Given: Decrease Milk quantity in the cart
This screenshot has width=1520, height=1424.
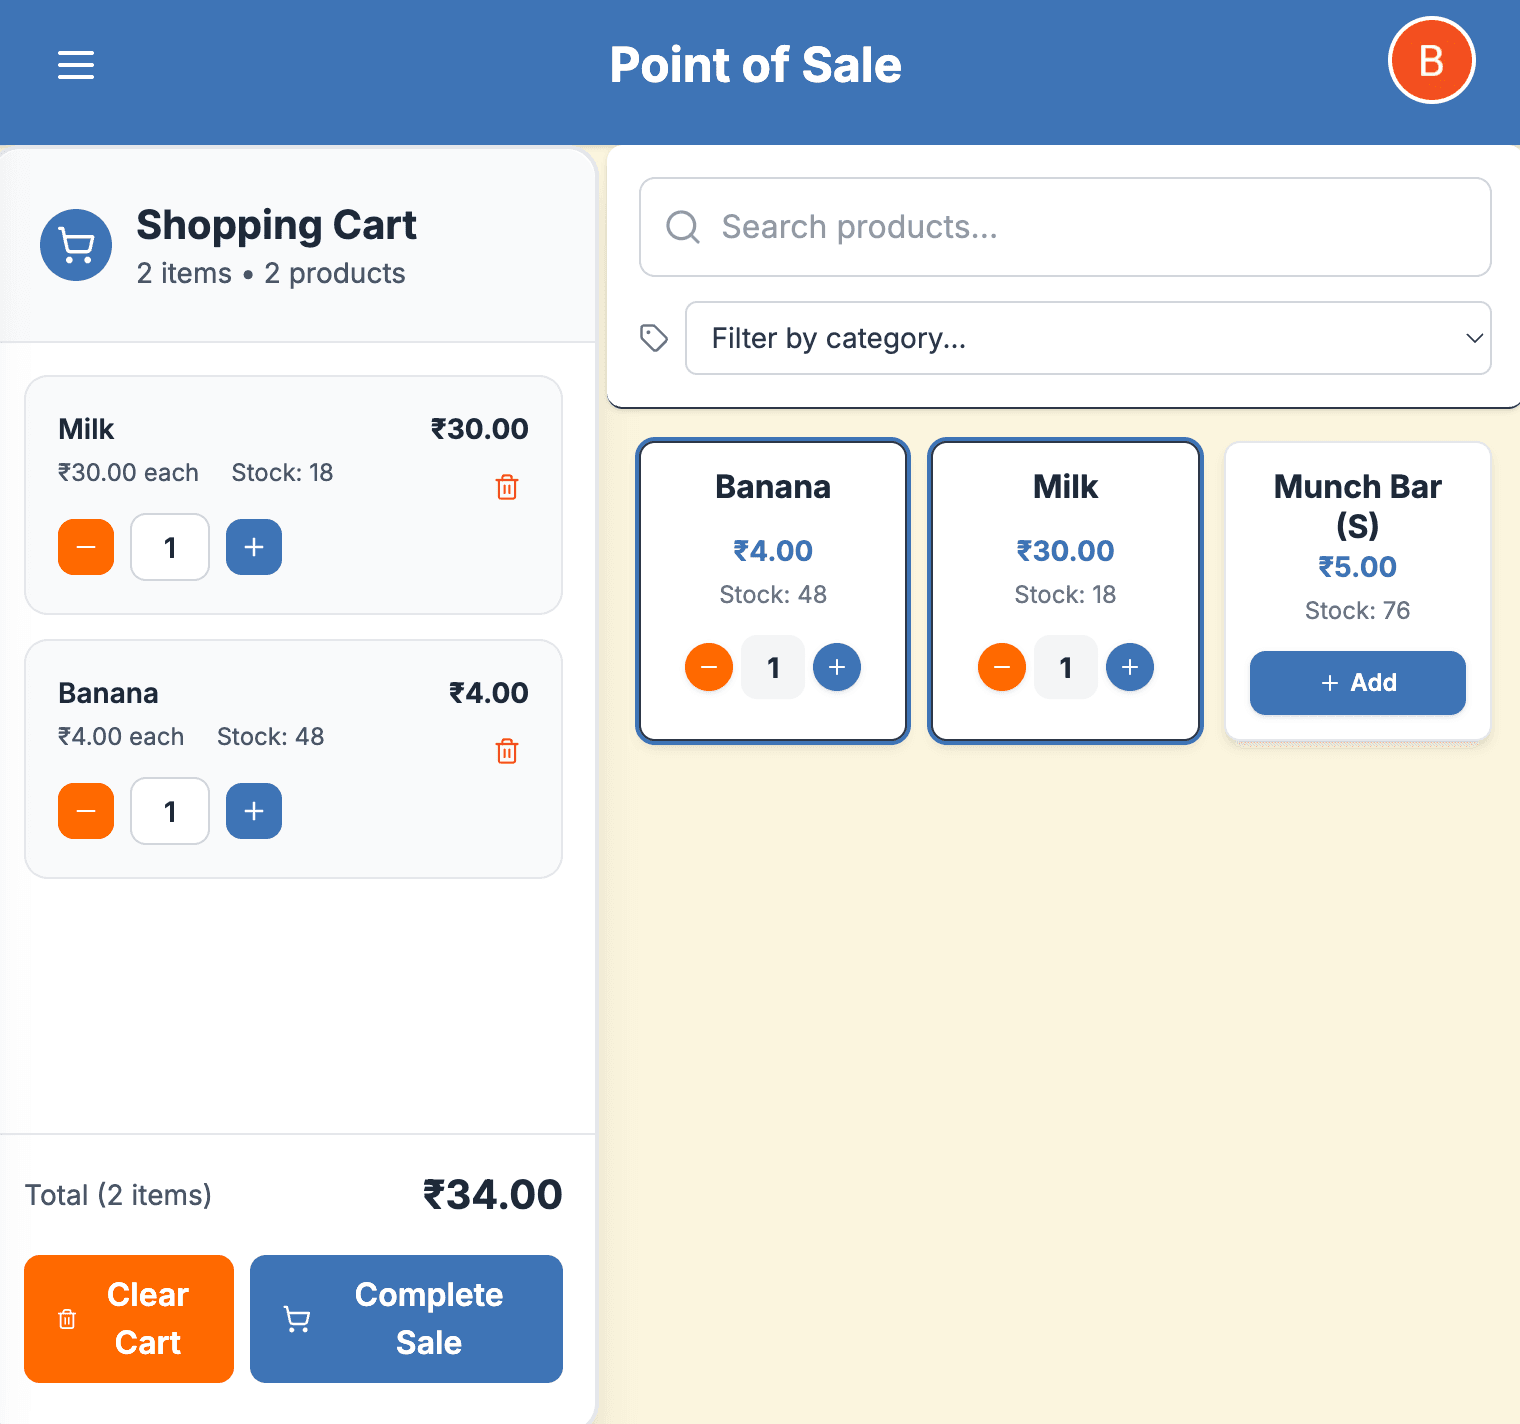Looking at the screenshot, I should tap(86, 547).
